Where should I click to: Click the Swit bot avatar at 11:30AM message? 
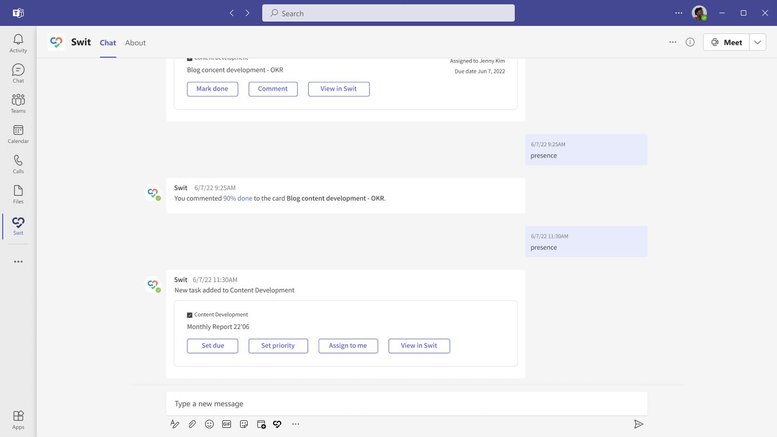point(153,284)
